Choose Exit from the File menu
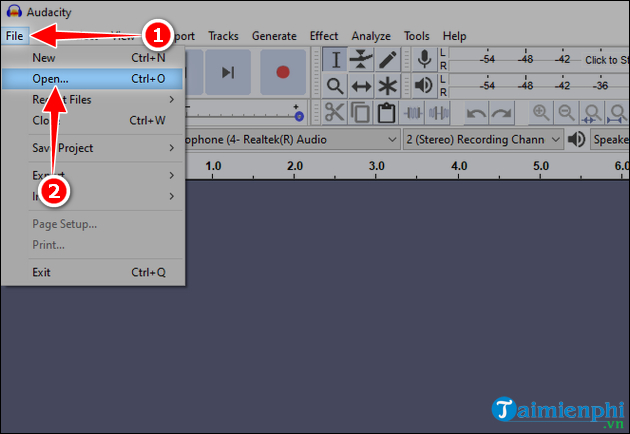 click(x=92, y=272)
